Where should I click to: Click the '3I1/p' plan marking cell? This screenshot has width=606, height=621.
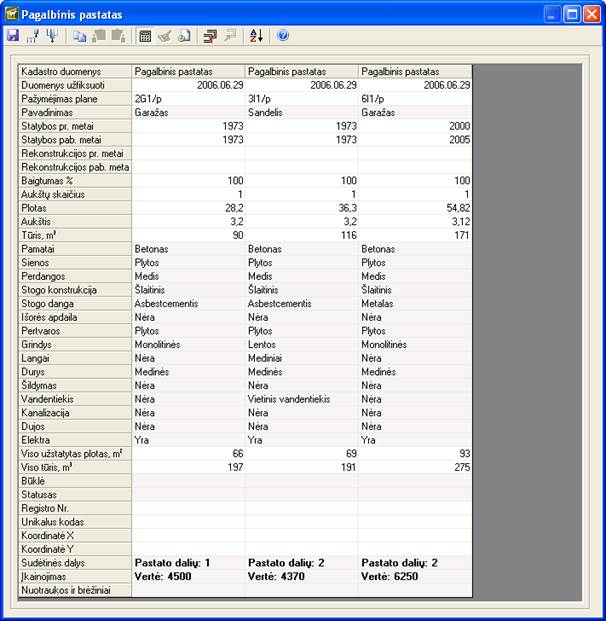coord(301,99)
